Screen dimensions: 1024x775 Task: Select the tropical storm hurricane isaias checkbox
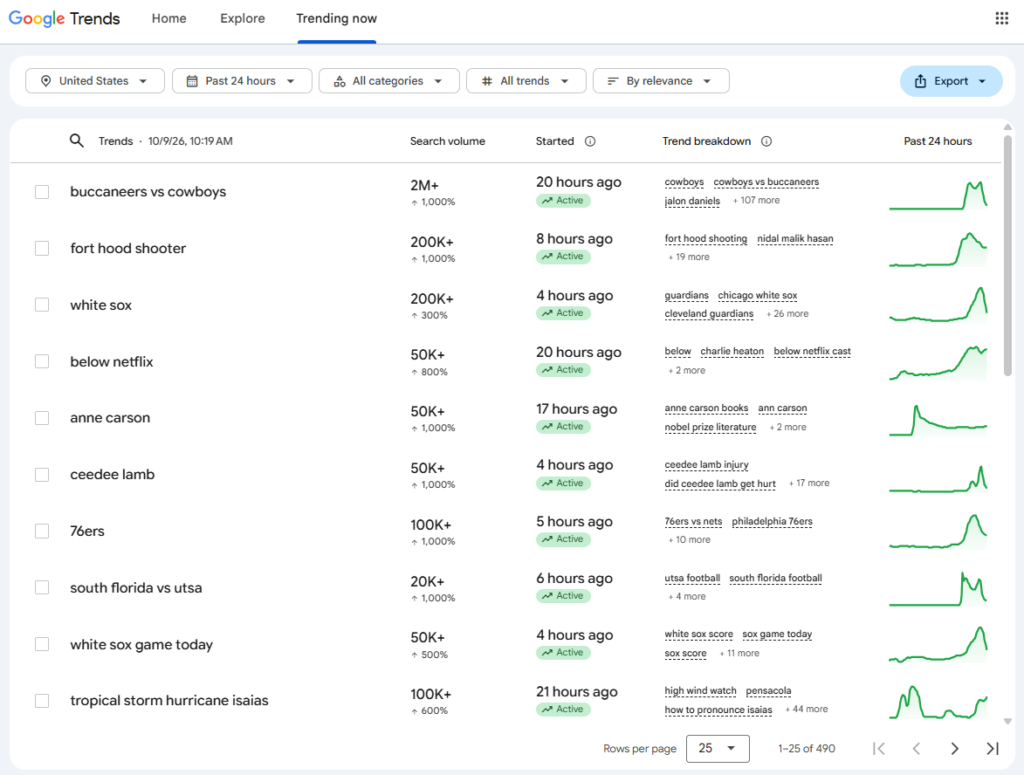42,701
